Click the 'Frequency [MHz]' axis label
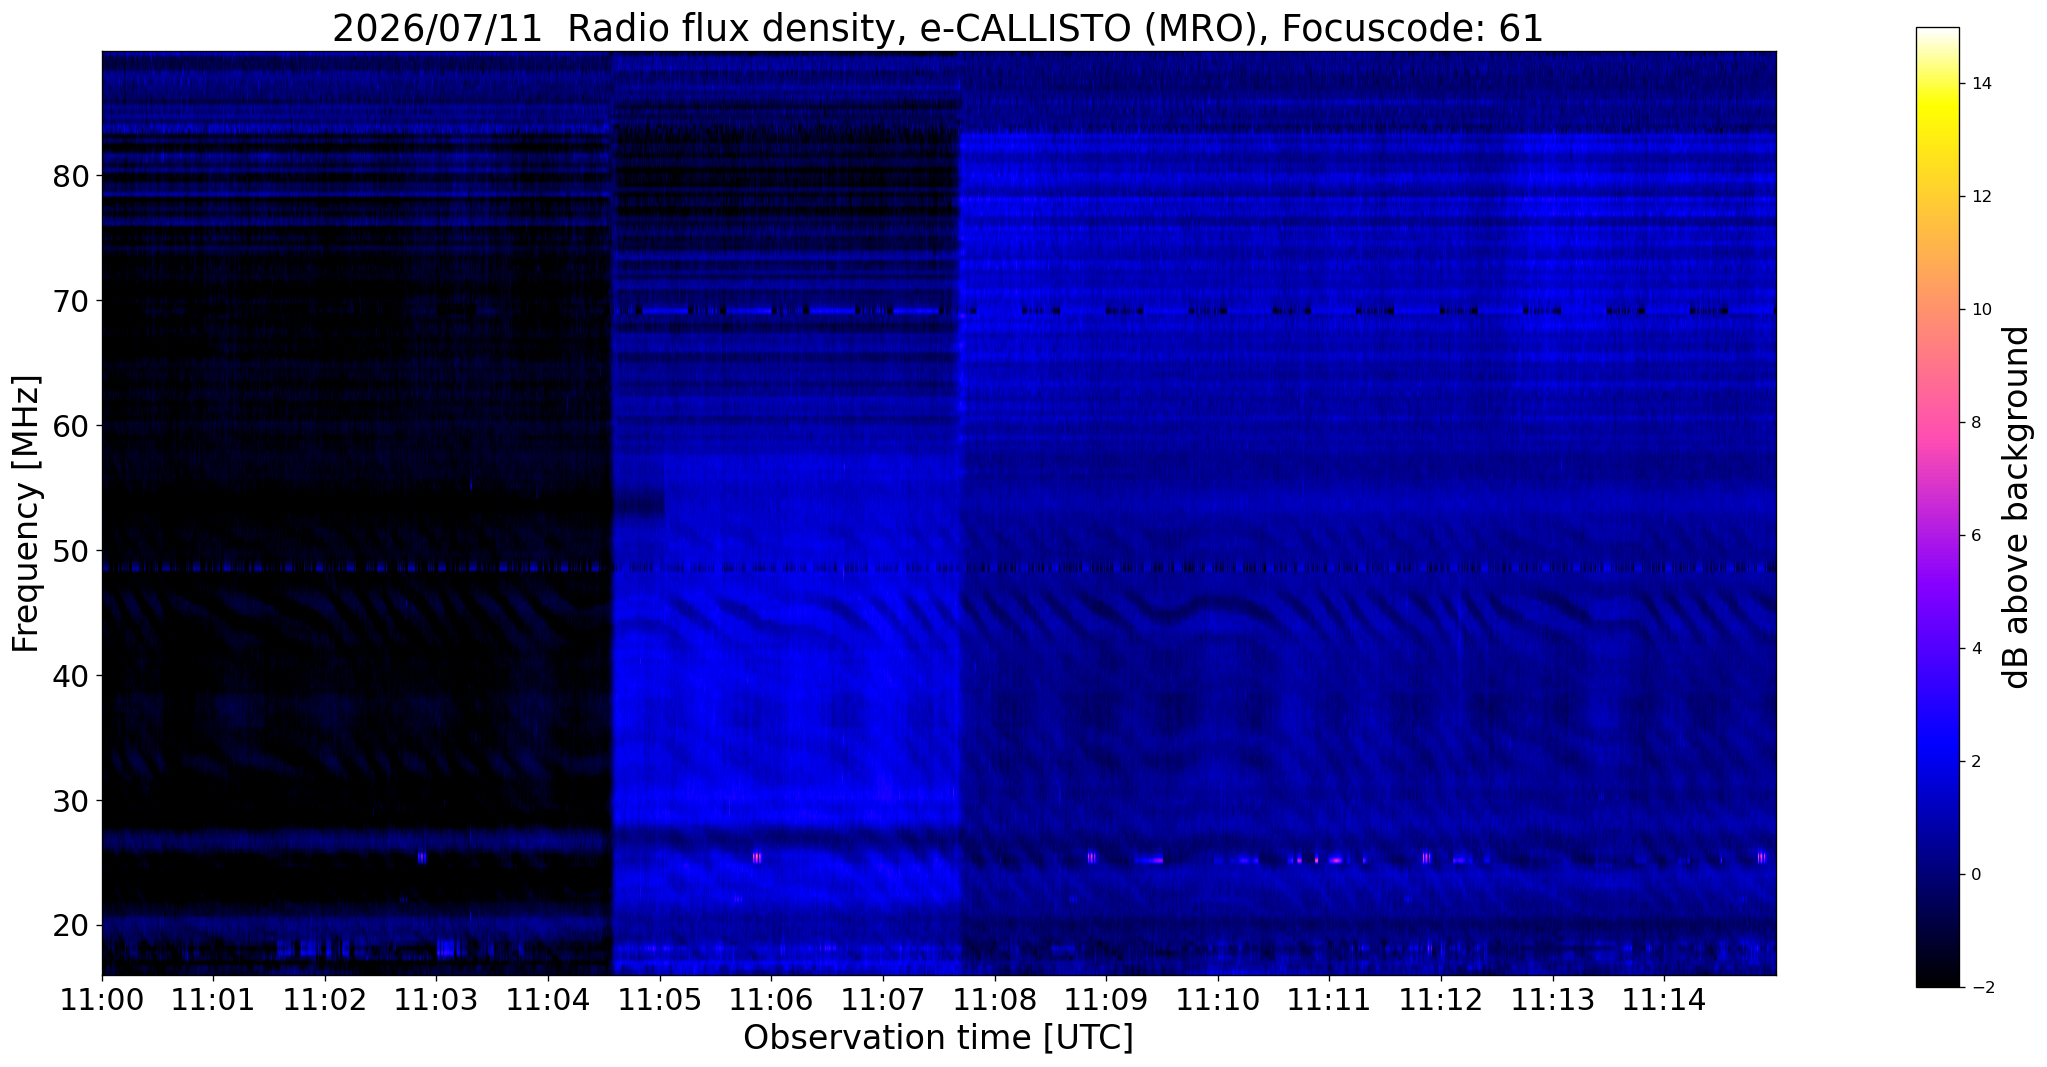2047x1067 pixels. click(26, 514)
